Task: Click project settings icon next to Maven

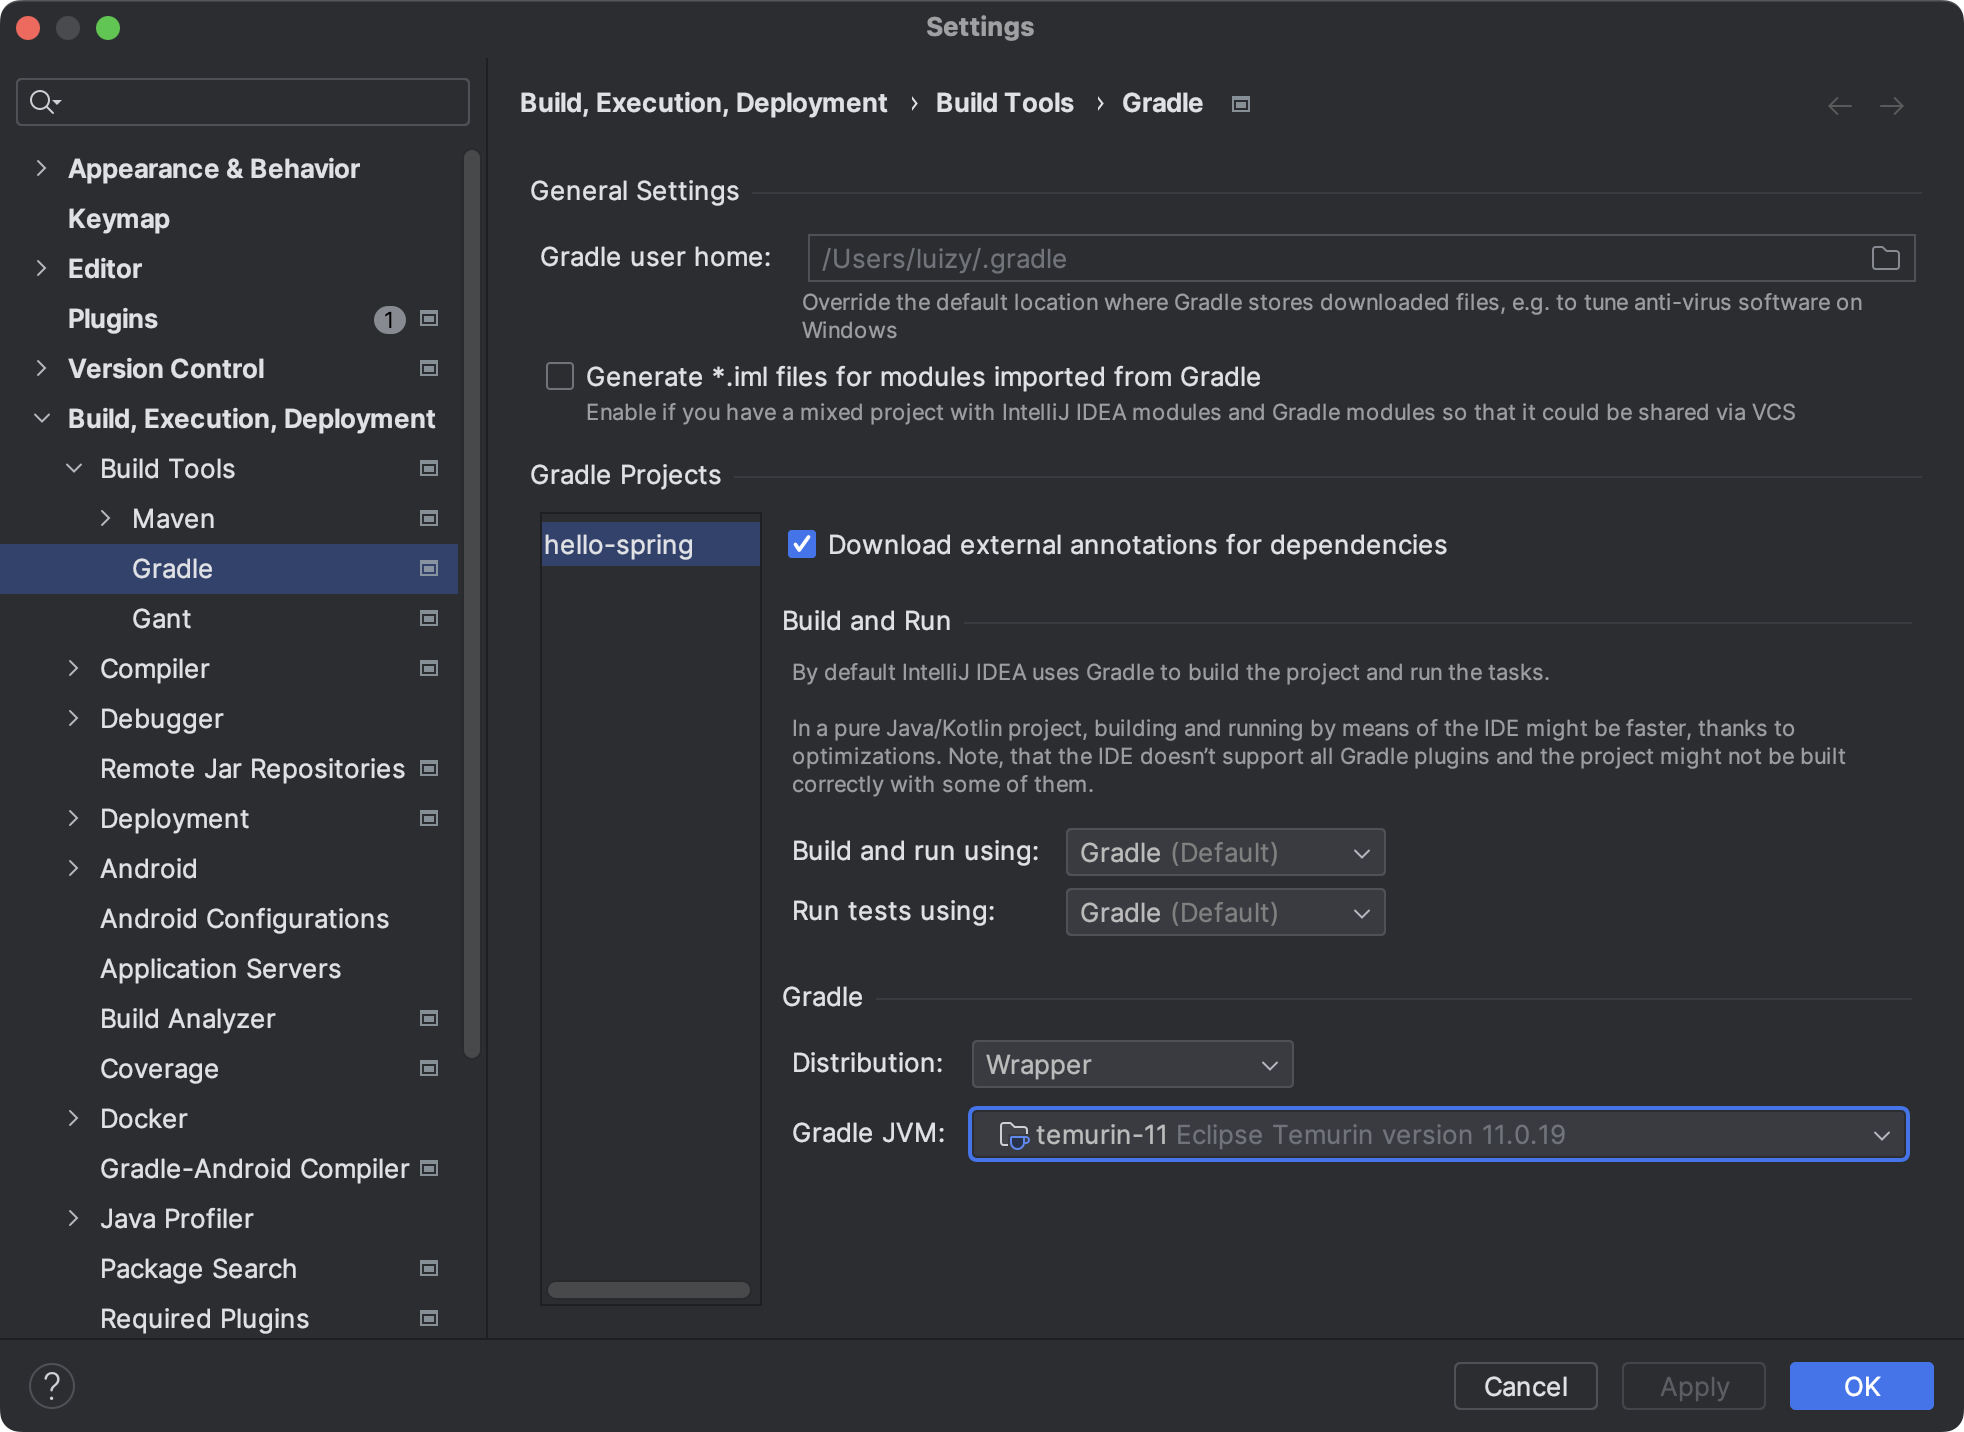Action: [429, 518]
